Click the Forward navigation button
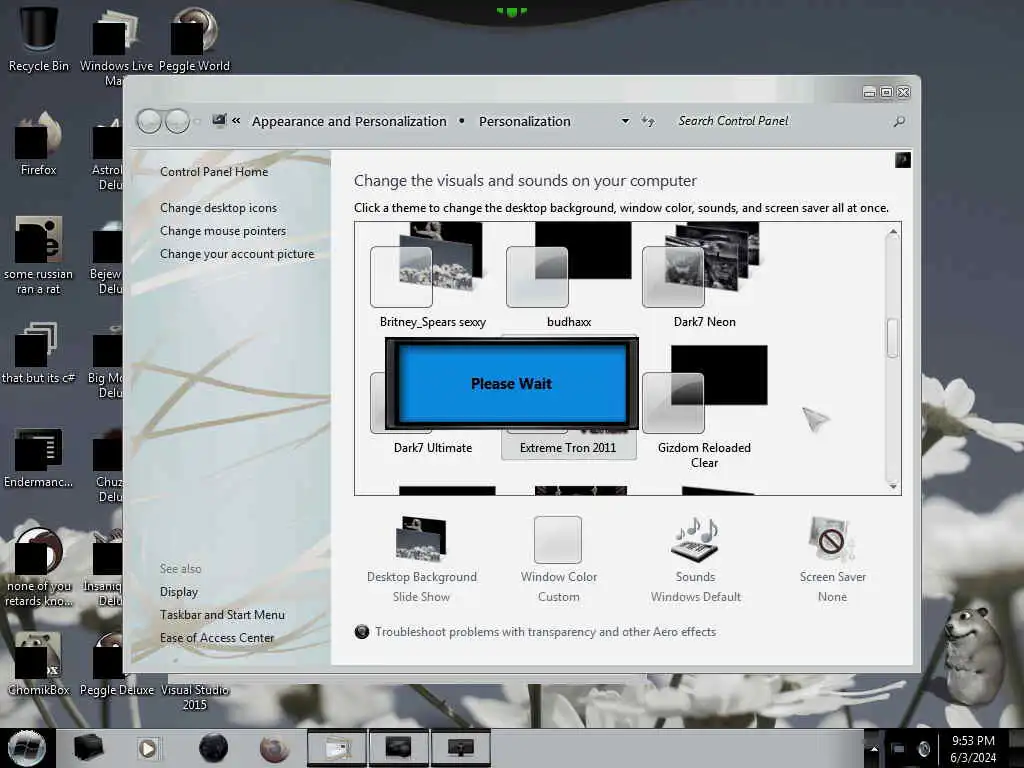Image resolution: width=1024 pixels, height=768 pixels. coord(177,121)
